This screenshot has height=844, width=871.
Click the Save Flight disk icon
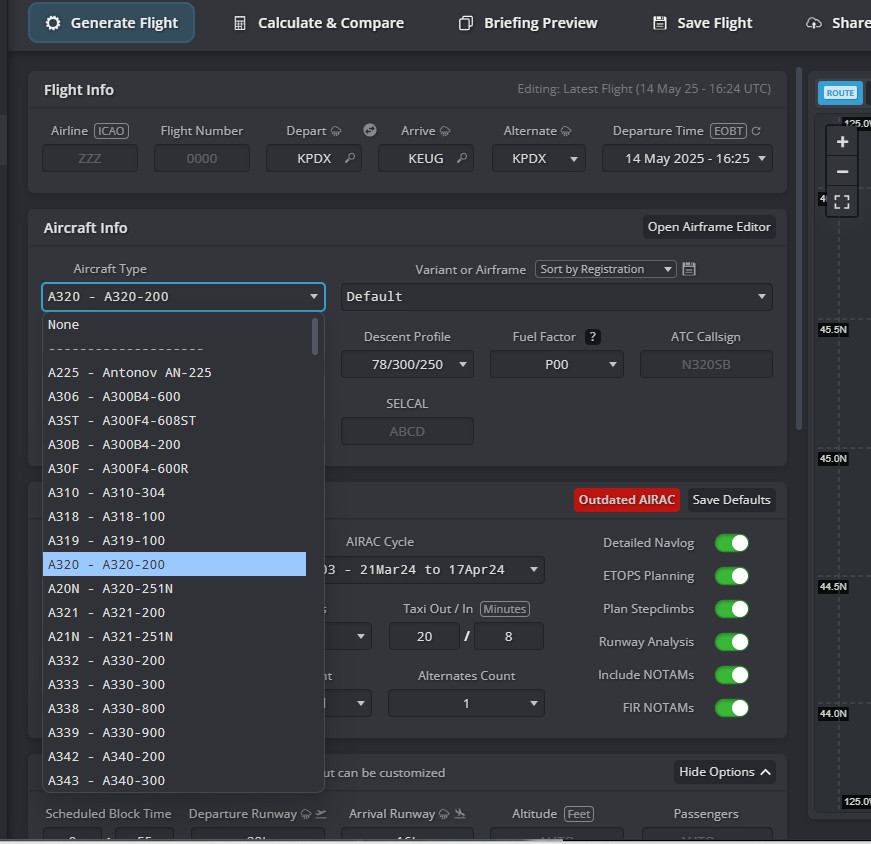click(x=659, y=23)
